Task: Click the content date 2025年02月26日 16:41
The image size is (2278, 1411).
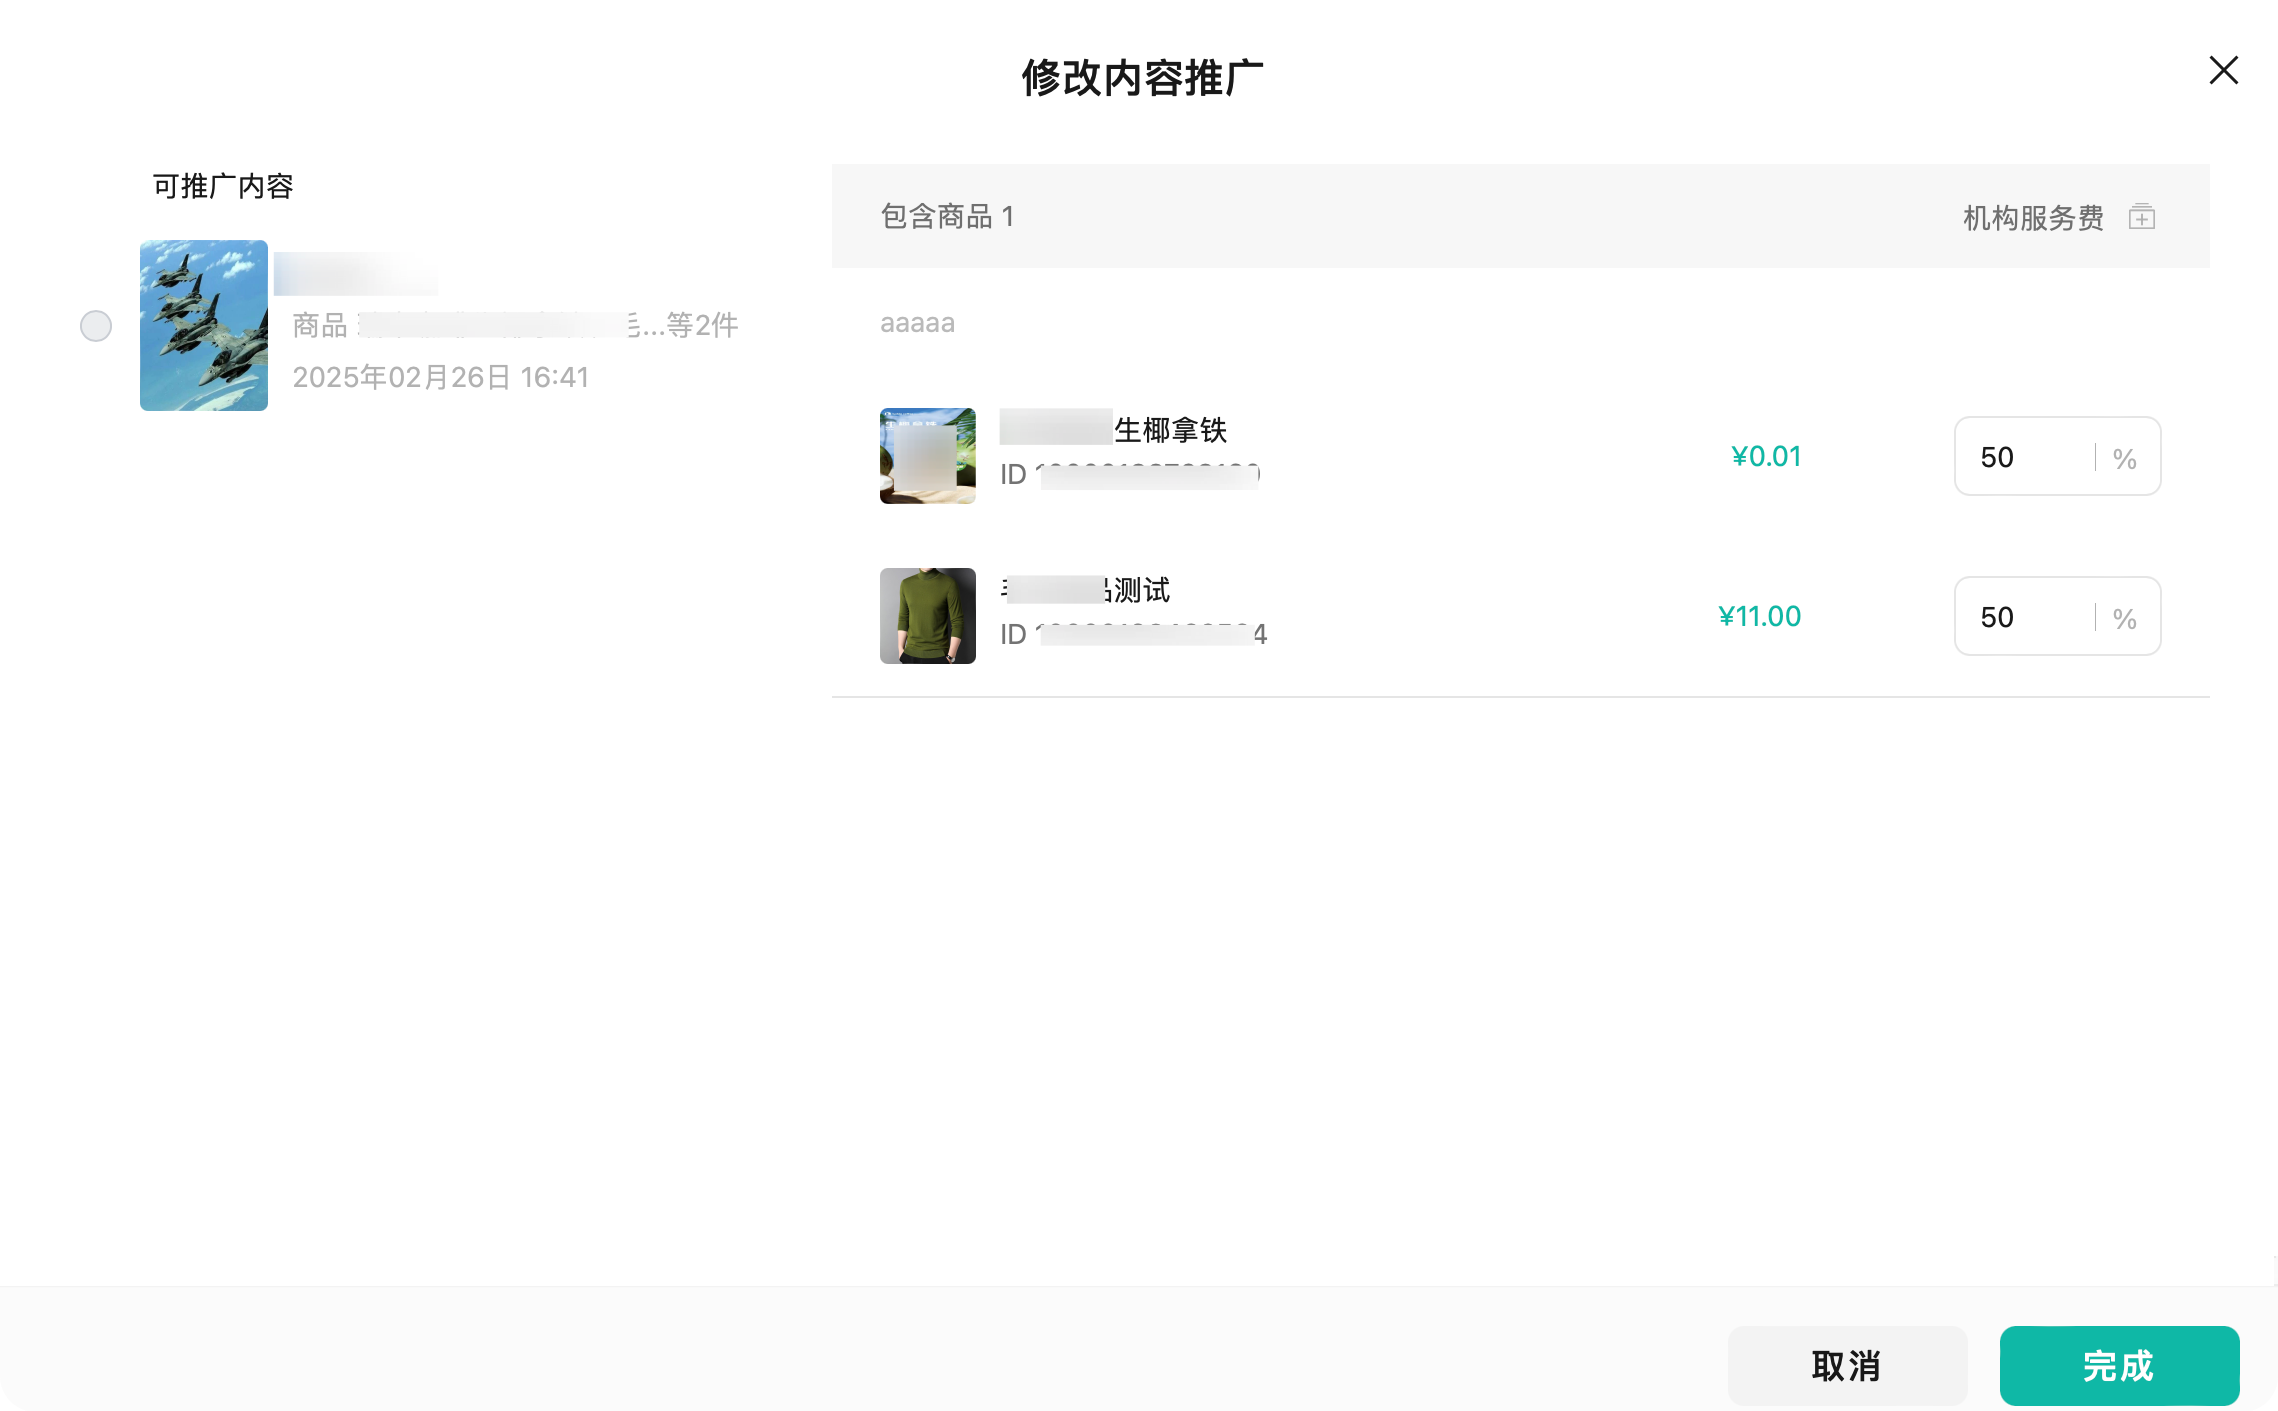Action: [440, 377]
